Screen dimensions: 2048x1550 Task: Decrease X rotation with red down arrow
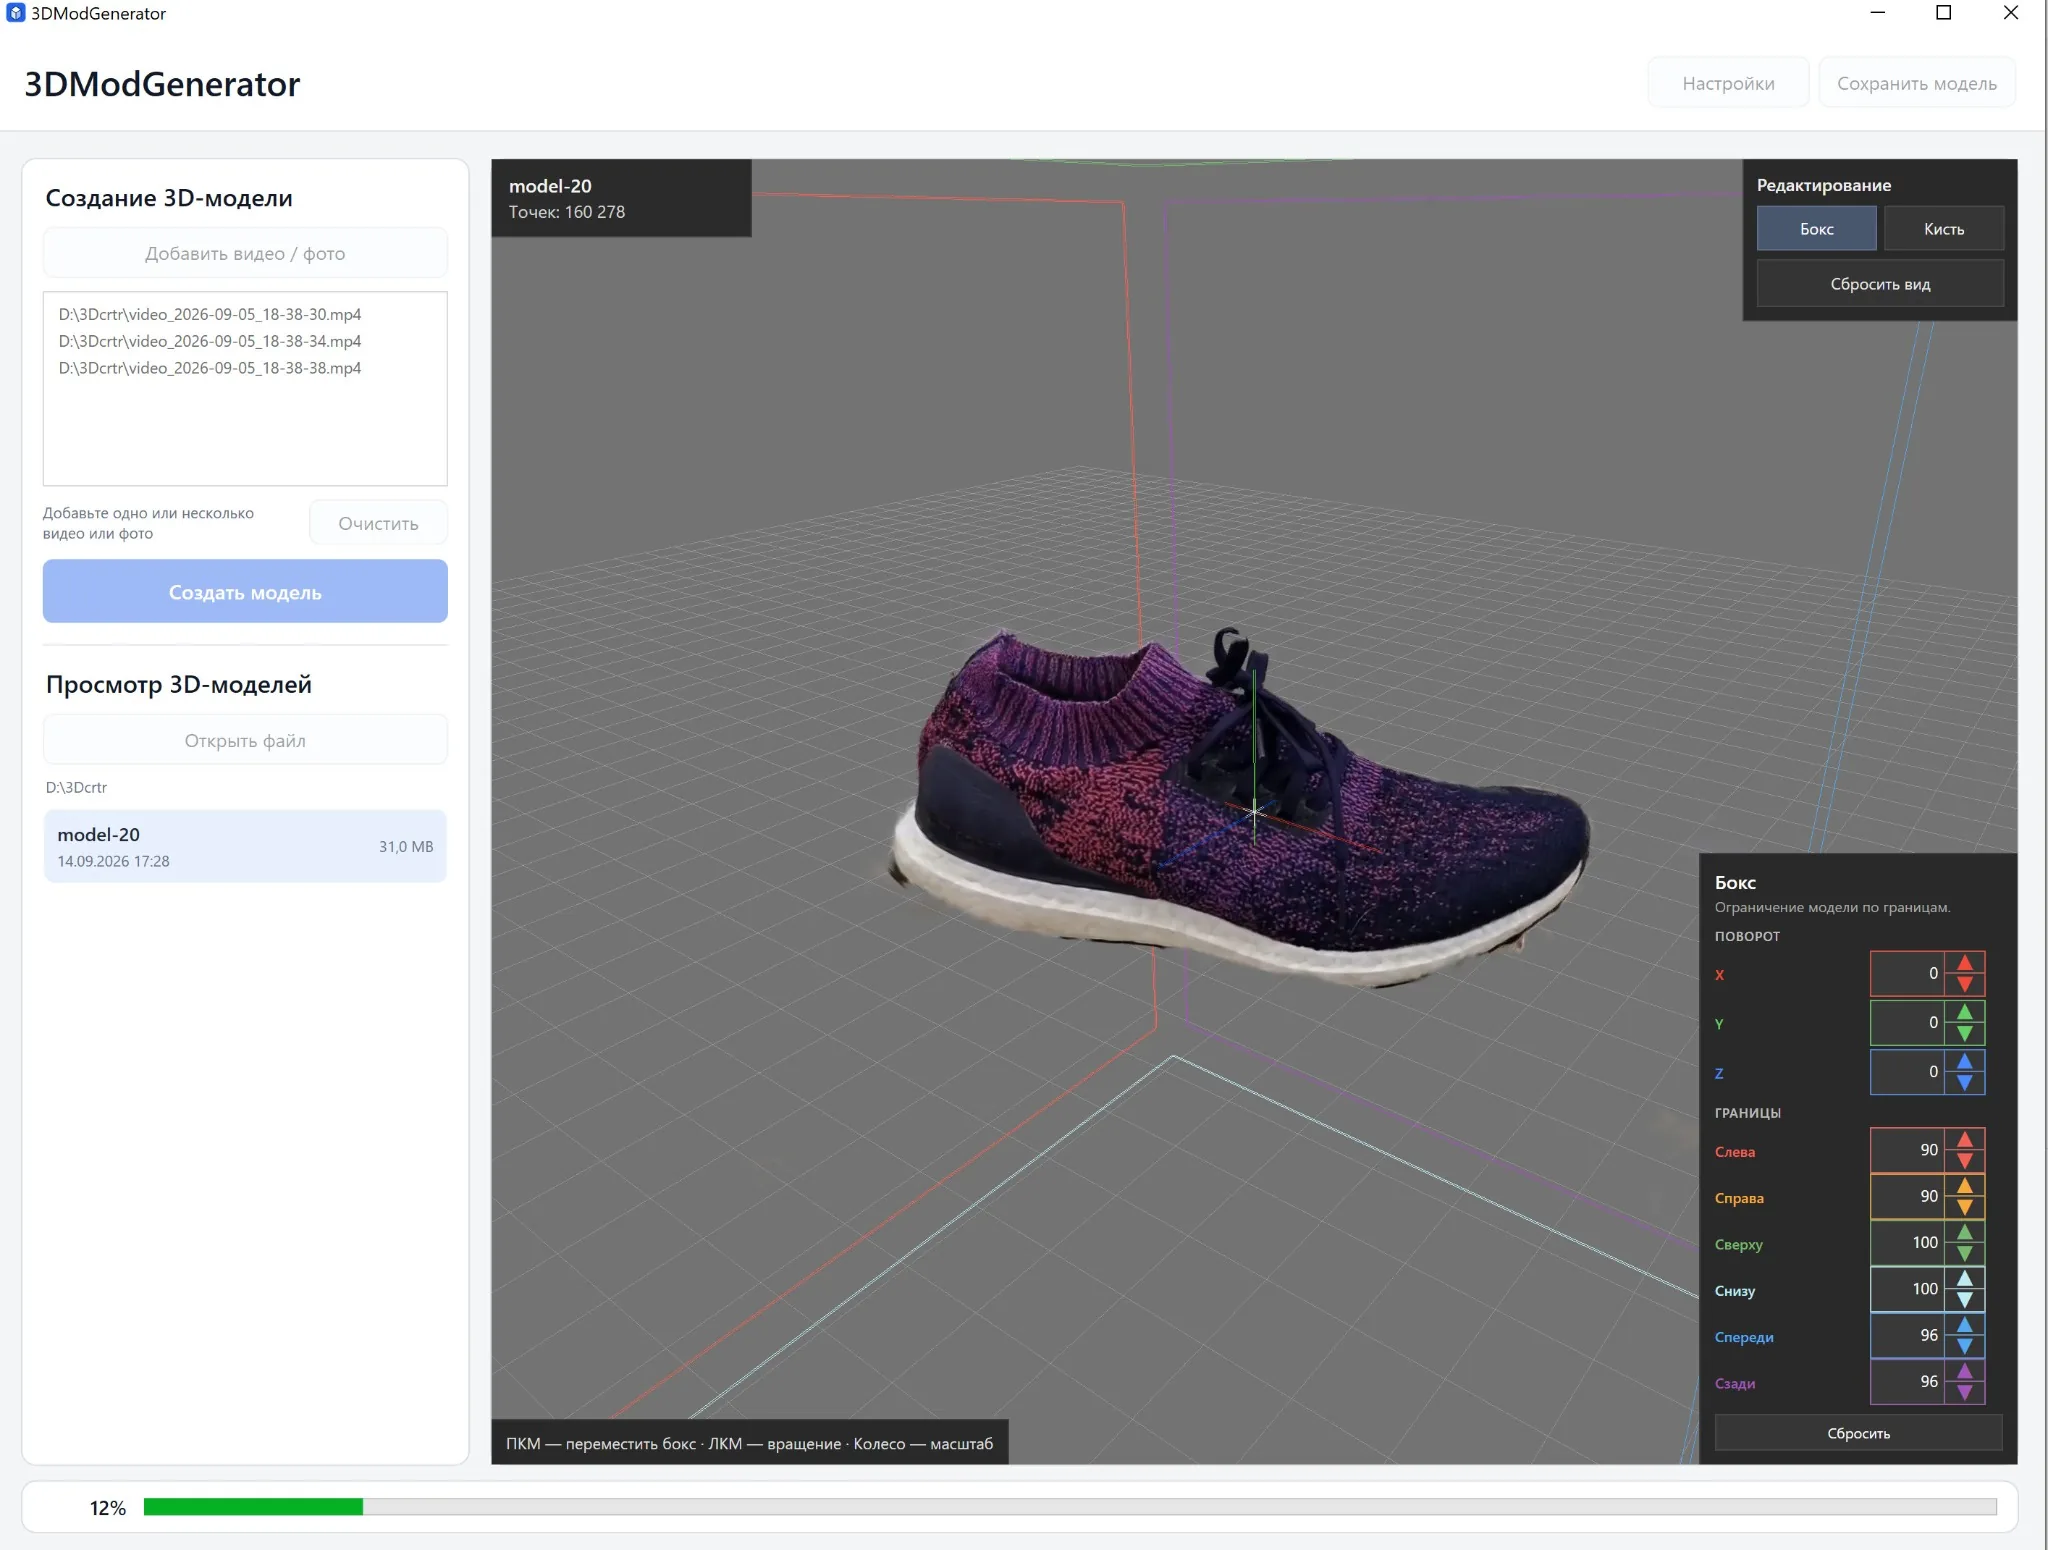coord(1964,984)
